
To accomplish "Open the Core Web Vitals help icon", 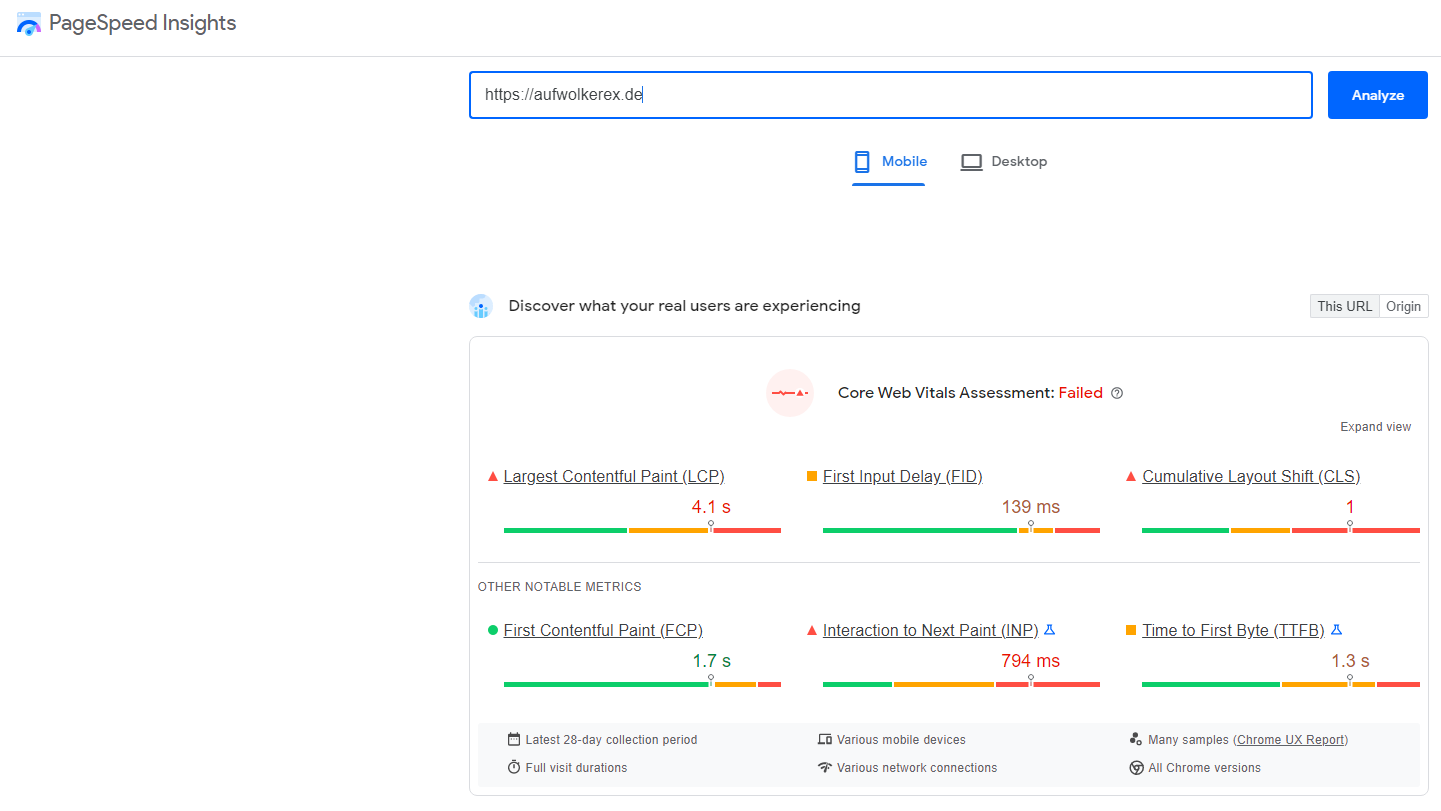I will coord(1117,393).
